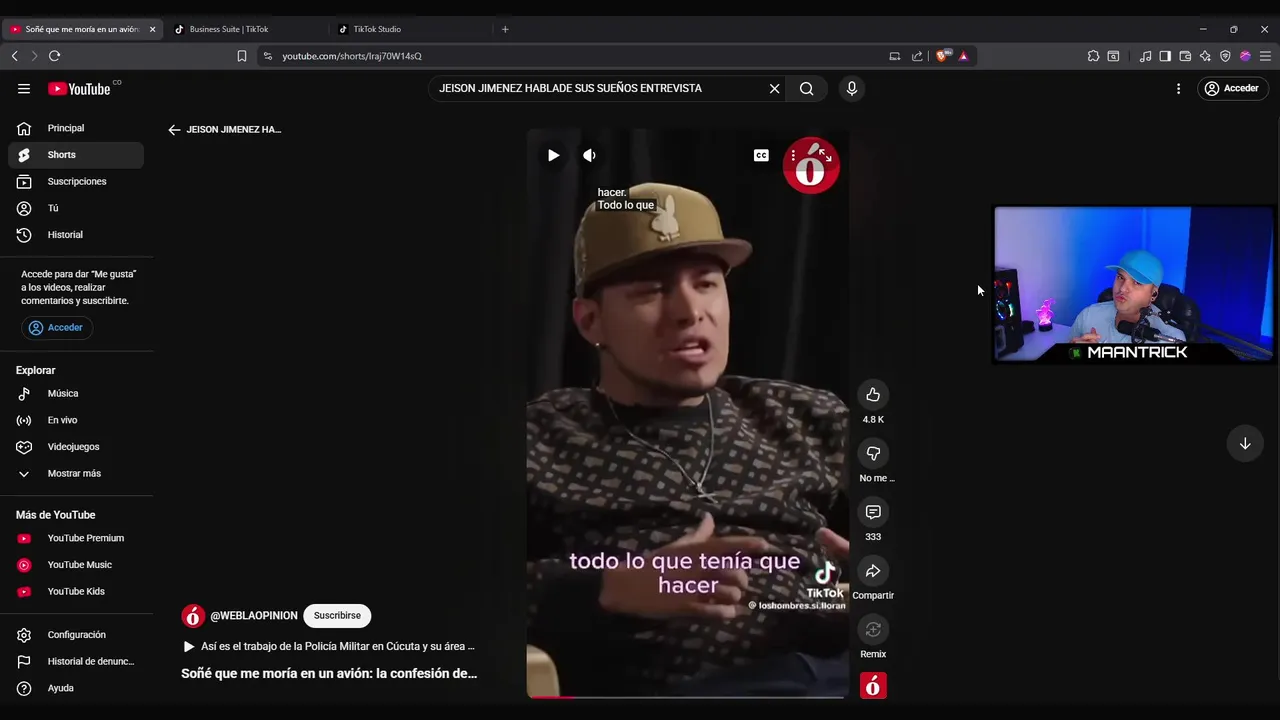Seek on the Short's red progress bar
The height and width of the screenshot is (720, 1280).
(687, 697)
